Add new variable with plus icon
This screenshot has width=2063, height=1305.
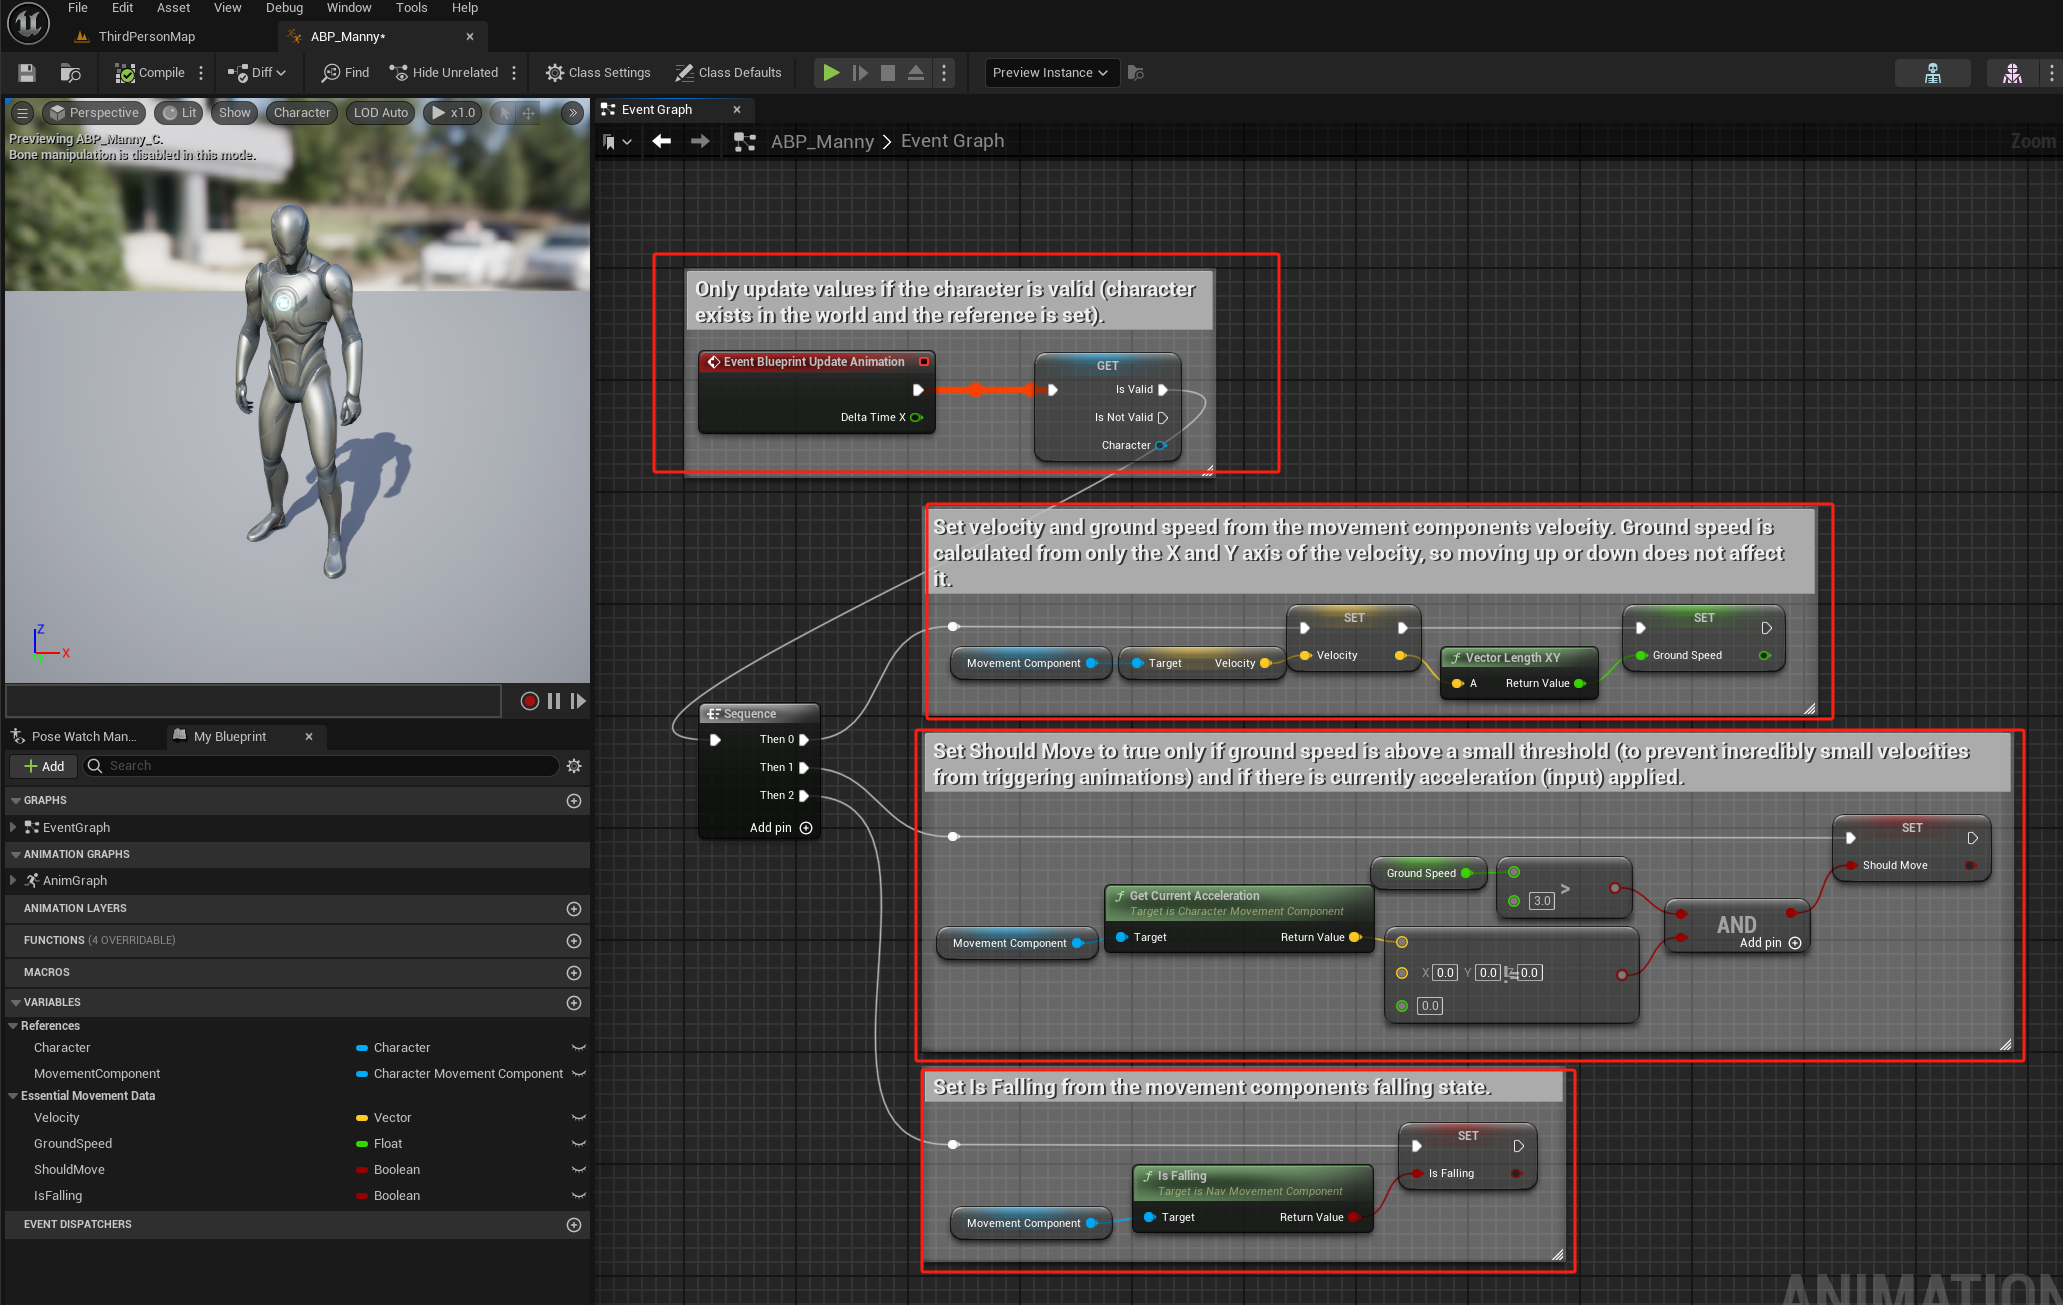574,1003
